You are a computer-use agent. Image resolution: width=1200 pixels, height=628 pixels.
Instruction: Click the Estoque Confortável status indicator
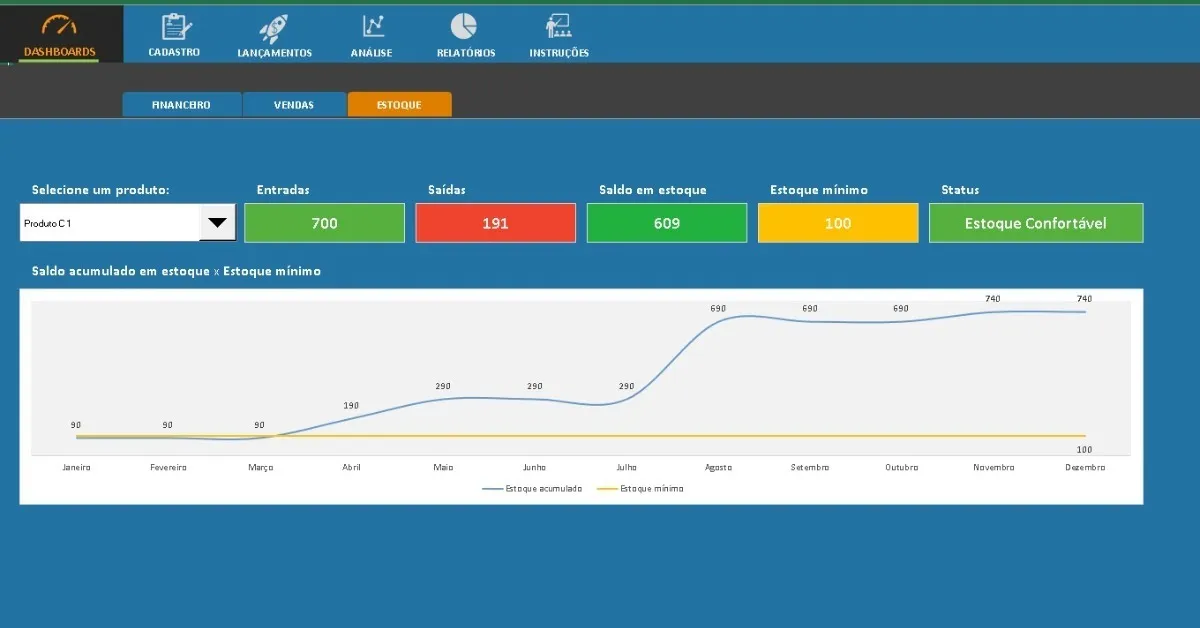coord(1036,223)
